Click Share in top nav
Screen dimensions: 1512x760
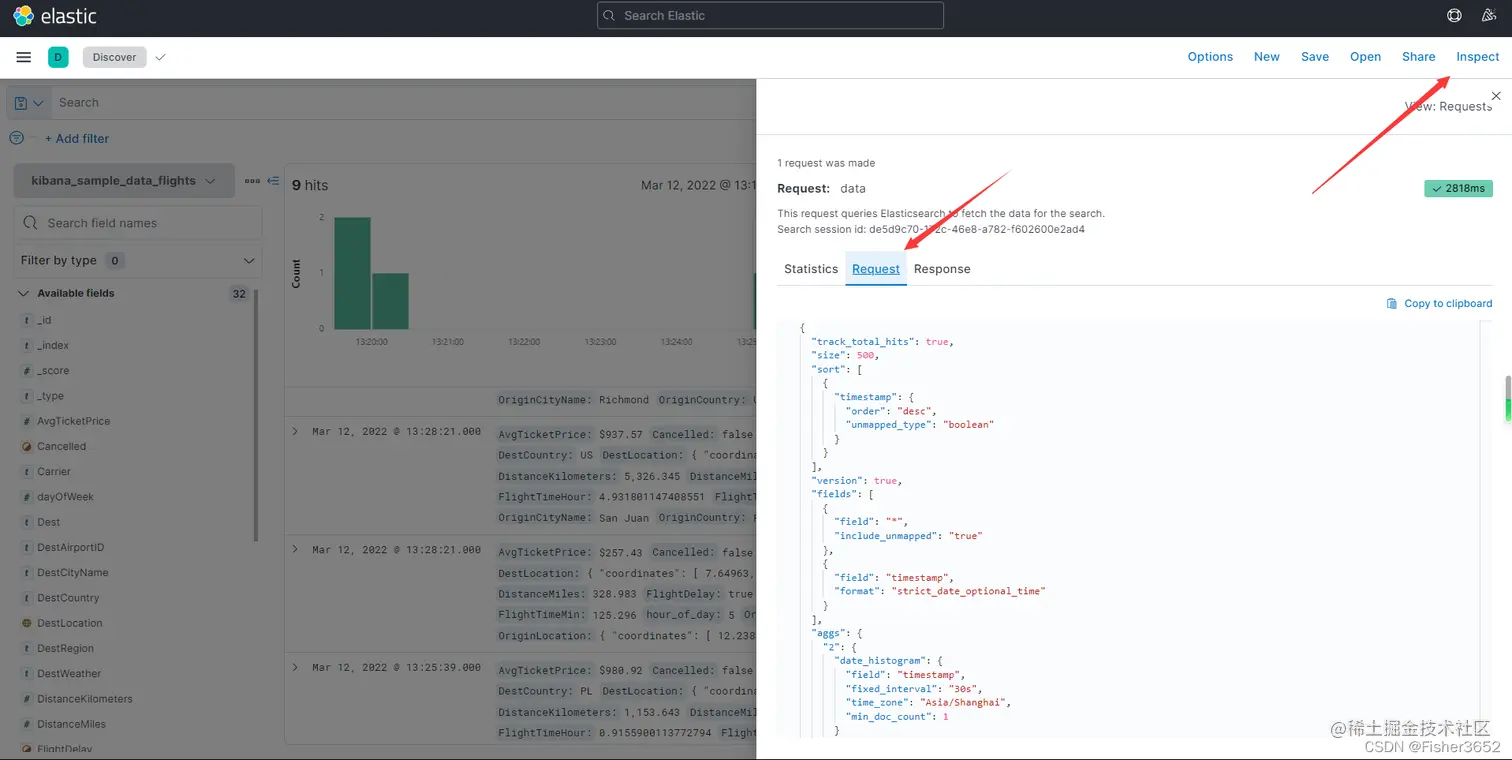[1419, 57]
